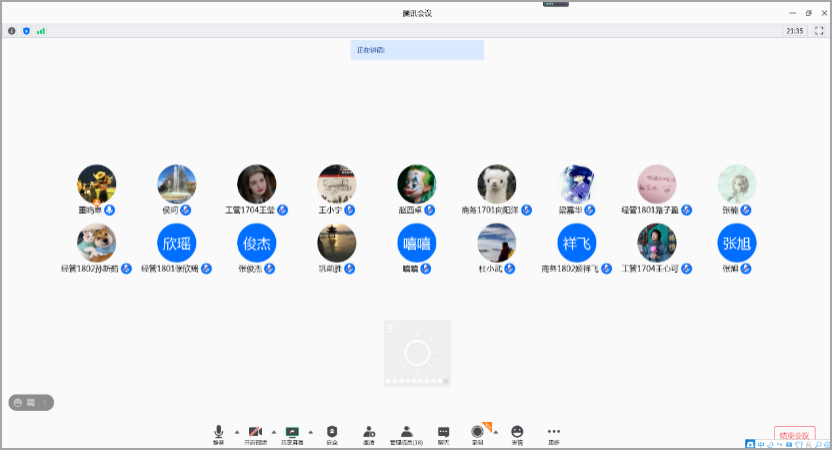
Task: Show meeting info via top-left info icon
Action: click(12, 31)
